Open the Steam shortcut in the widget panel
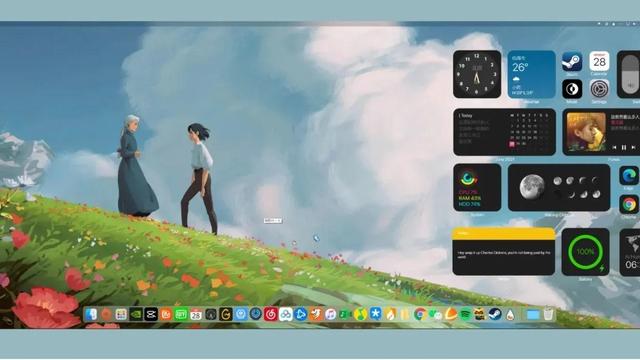This screenshot has height=360, width=640. click(x=572, y=62)
